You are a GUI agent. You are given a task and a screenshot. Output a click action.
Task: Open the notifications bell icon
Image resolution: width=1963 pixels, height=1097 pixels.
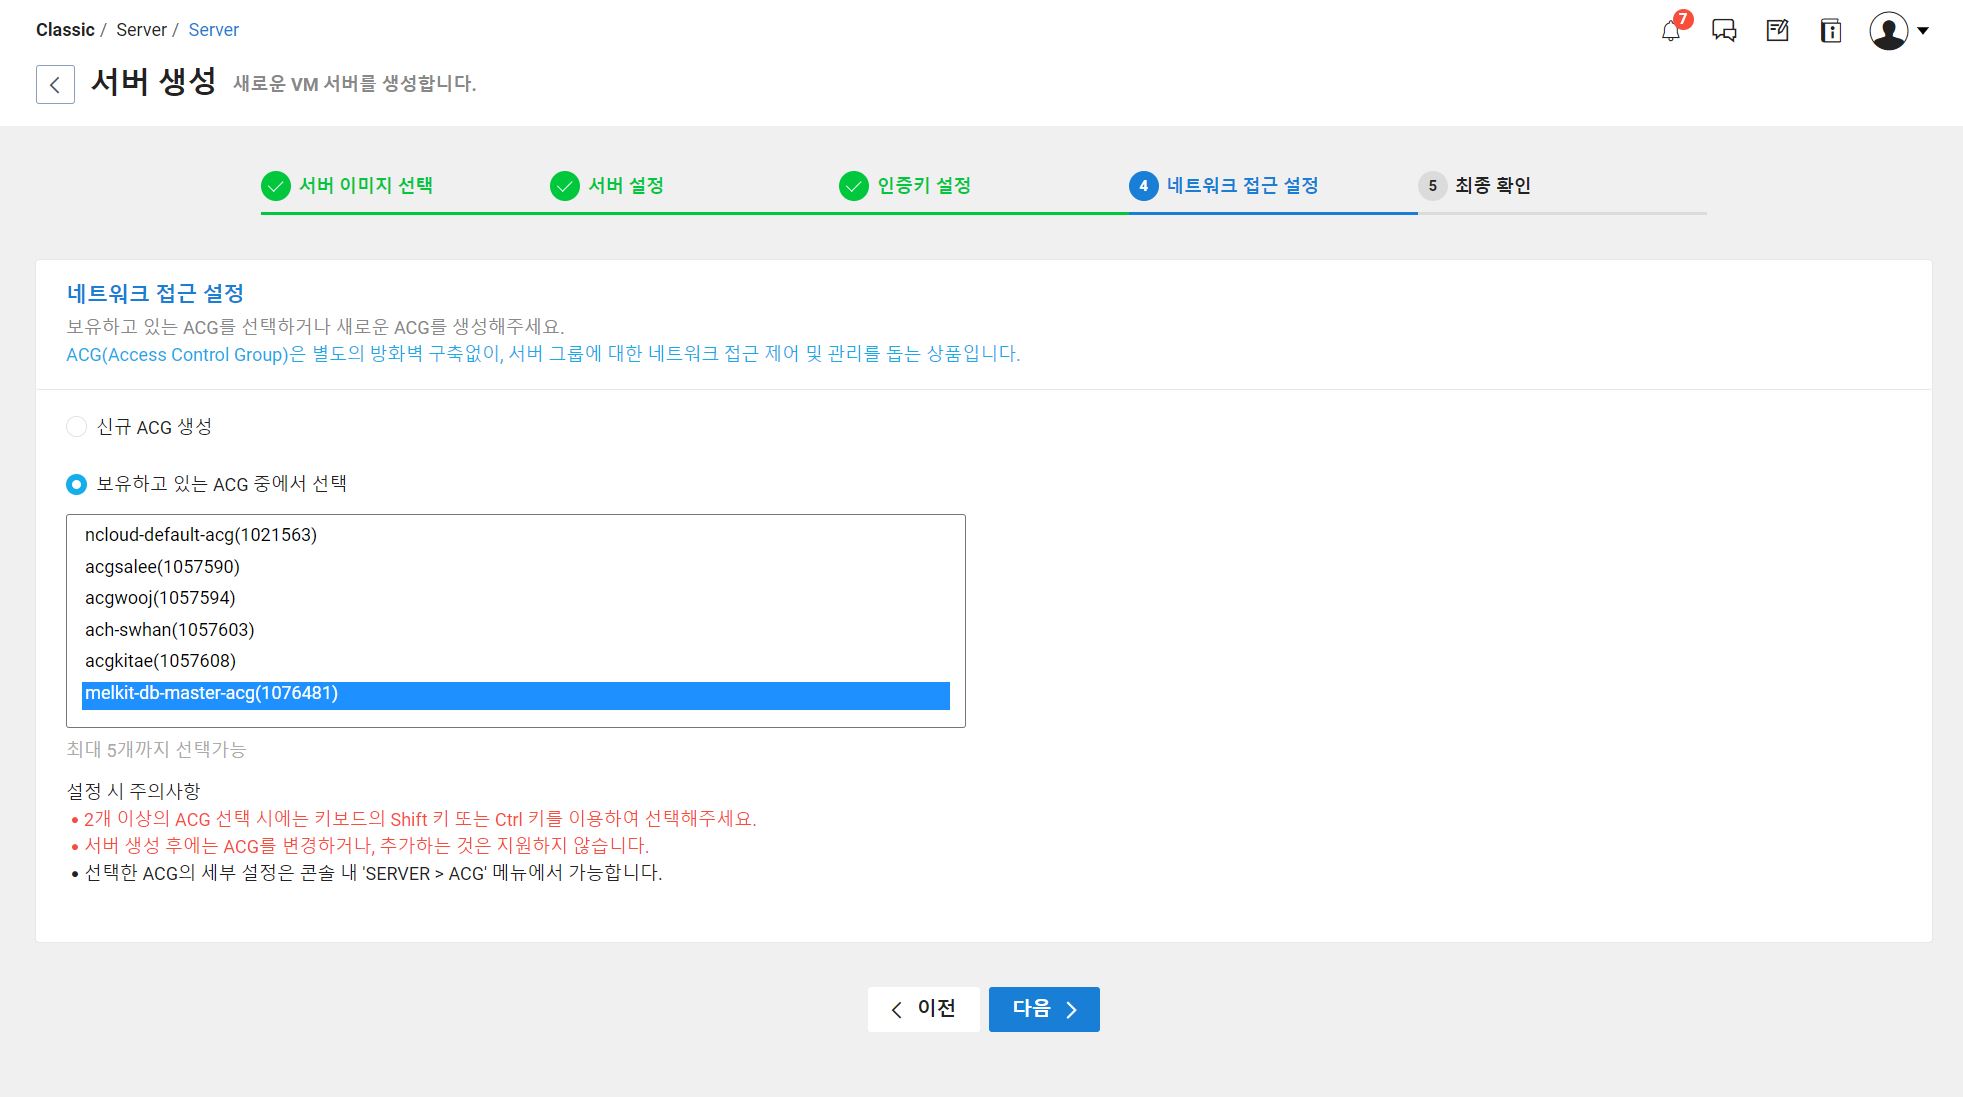(1670, 31)
